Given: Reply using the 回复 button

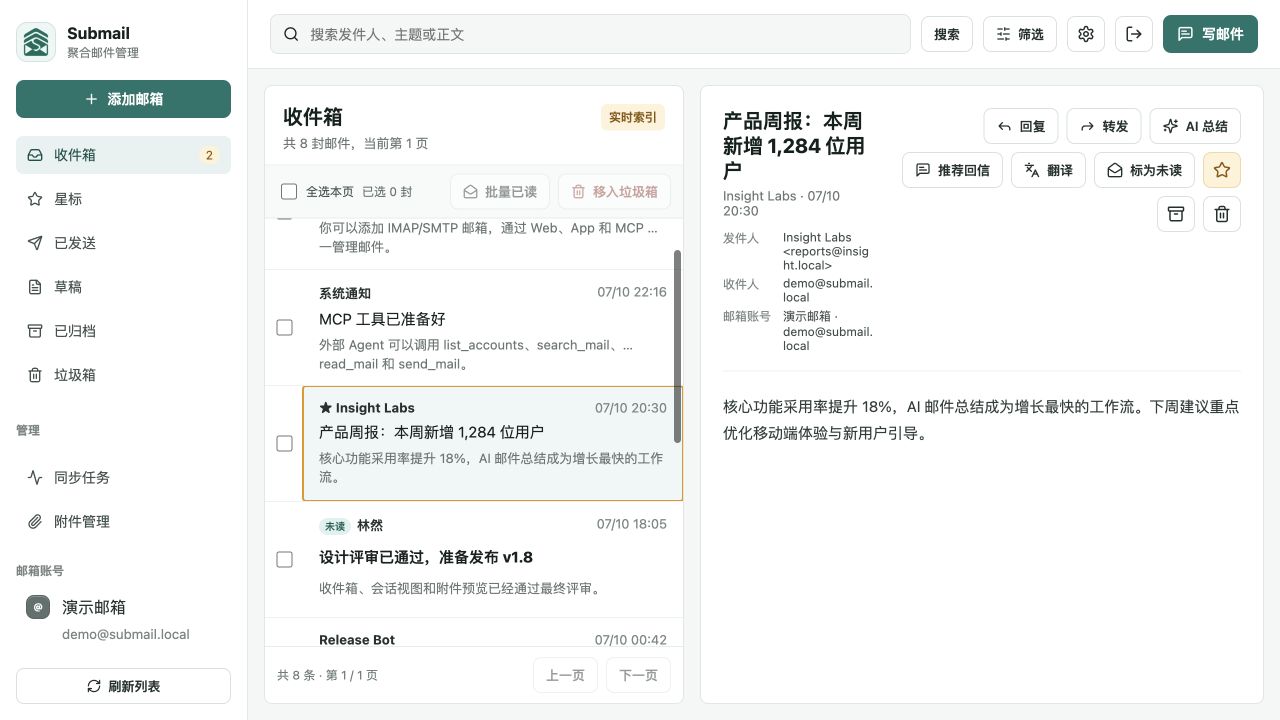Looking at the screenshot, I should tap(1021, 126).
